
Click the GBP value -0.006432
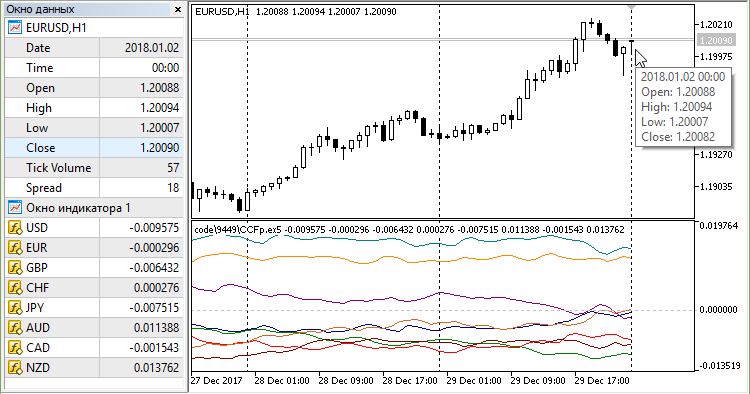tap(154, 268)
